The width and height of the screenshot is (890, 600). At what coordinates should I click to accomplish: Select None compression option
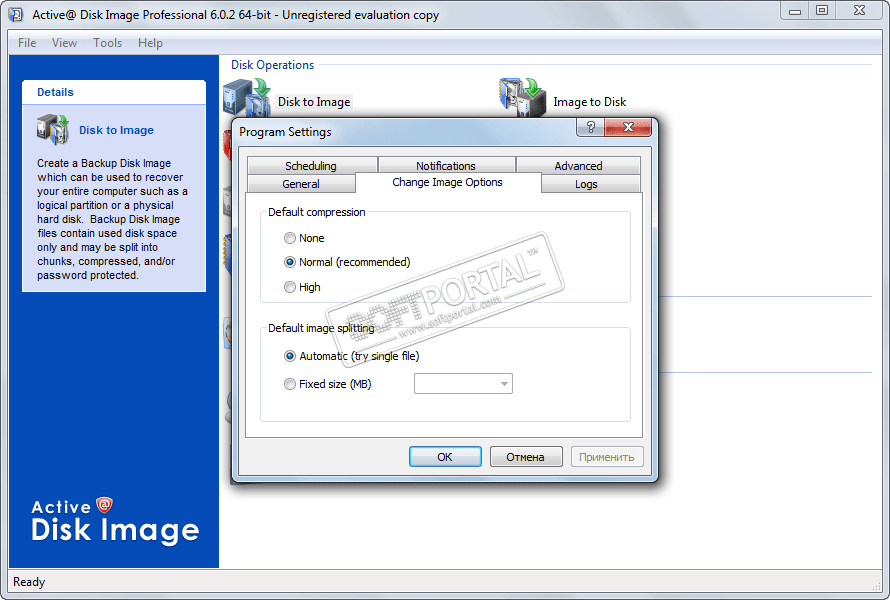coord(289,238)
